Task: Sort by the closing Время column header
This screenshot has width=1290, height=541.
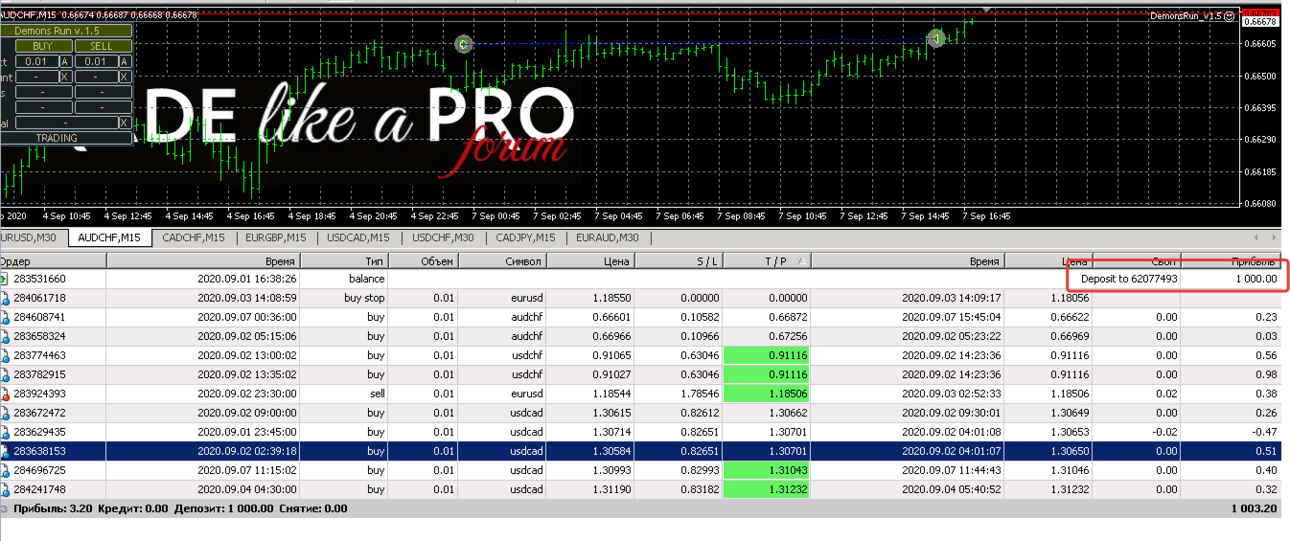Action: click(x=909, y=261)
